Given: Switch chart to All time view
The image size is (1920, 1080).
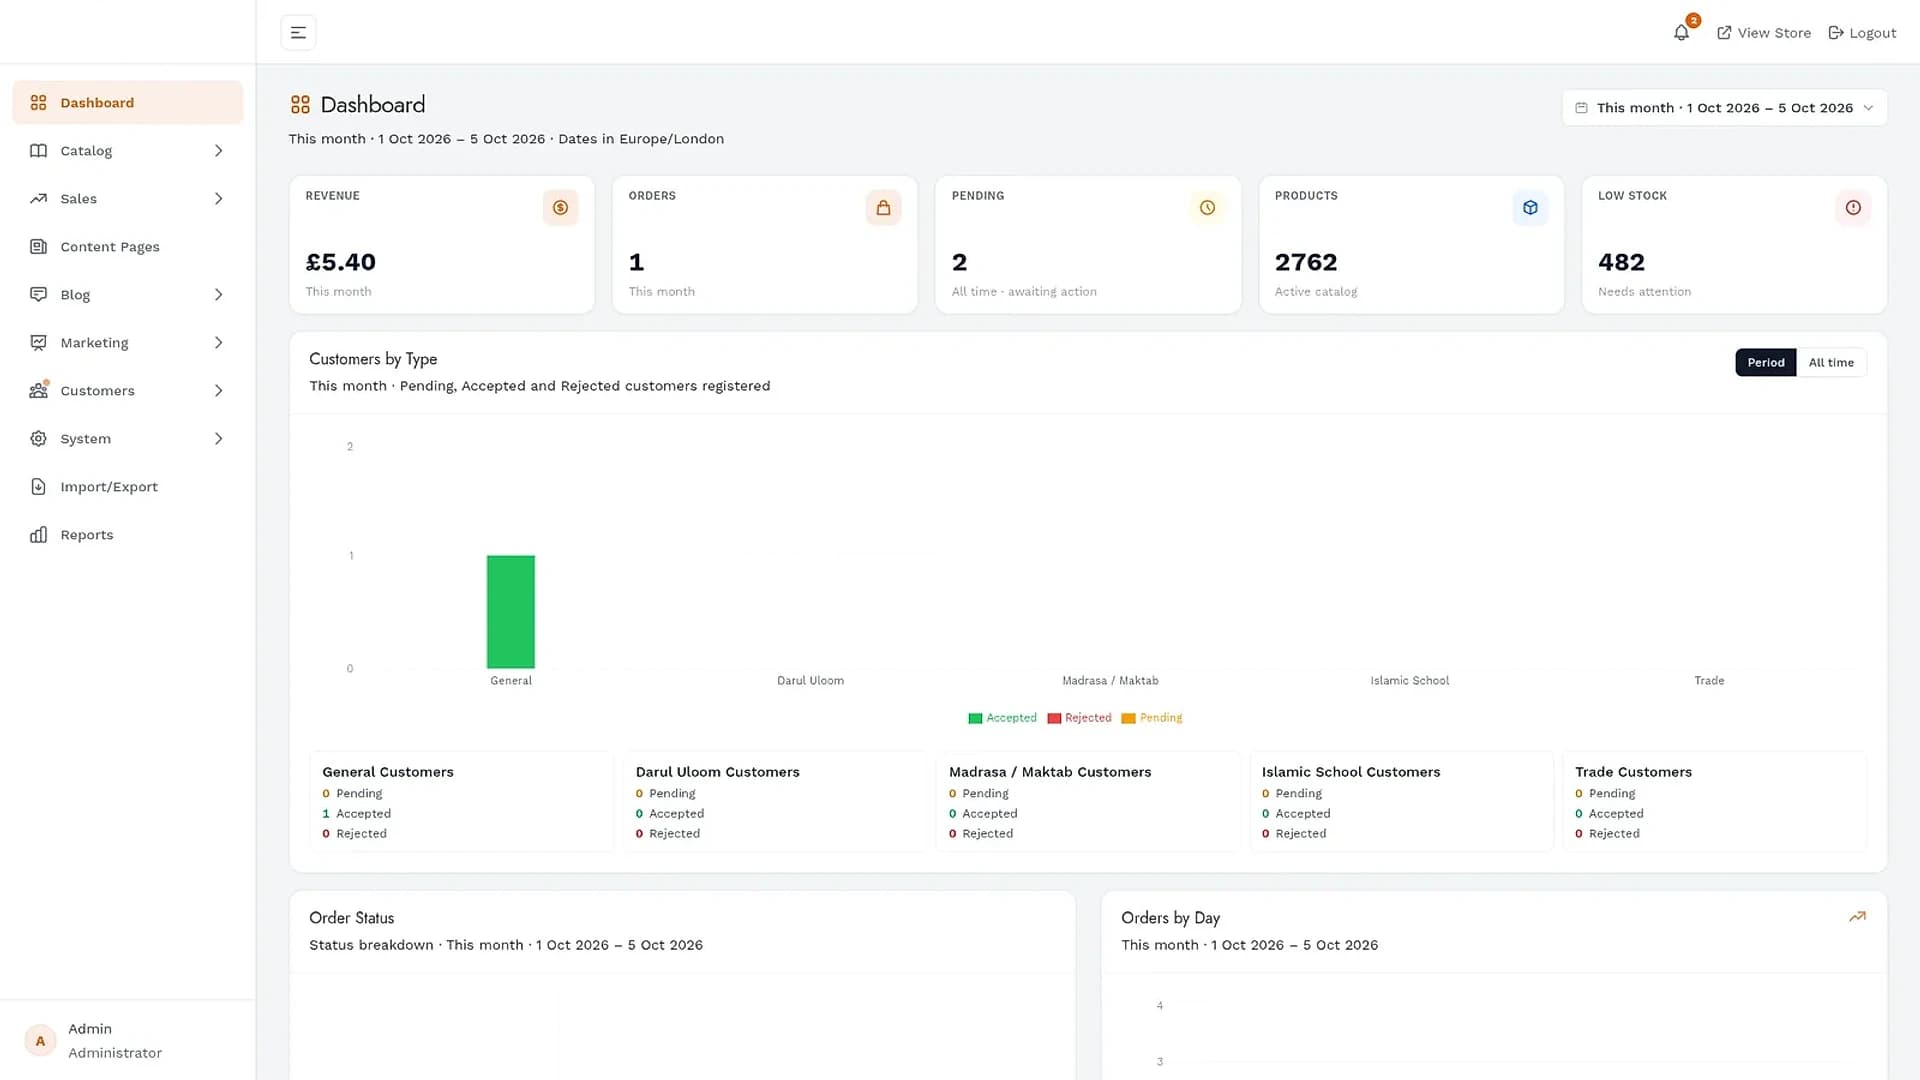Looking at the screenshot, I should click(1830, 363).
